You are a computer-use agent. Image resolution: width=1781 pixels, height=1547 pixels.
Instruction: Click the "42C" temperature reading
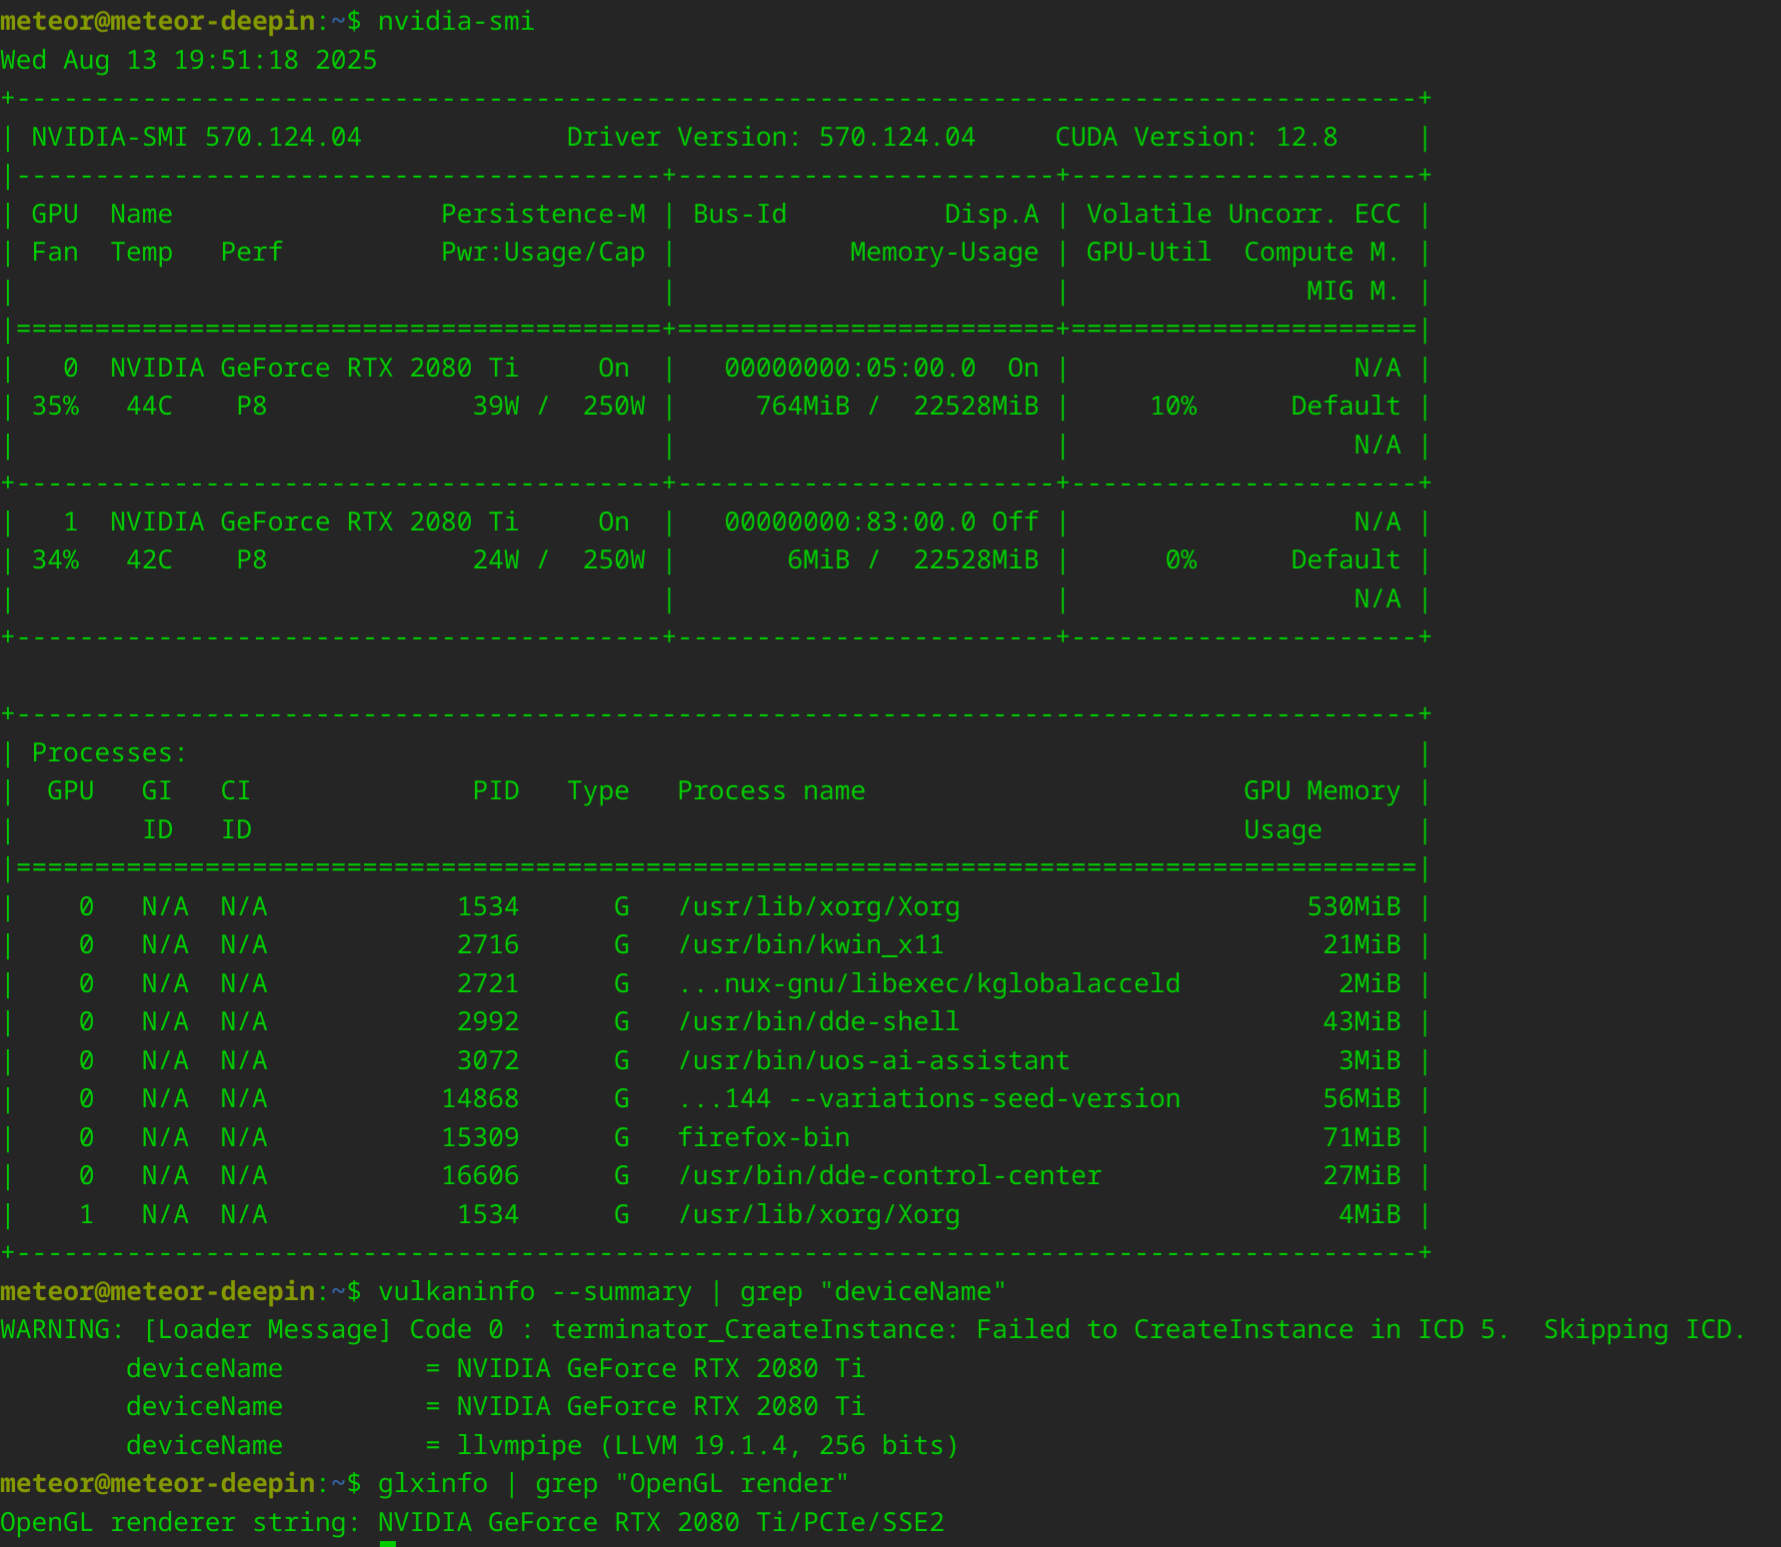pyautogui.click(x=149, y=560)
